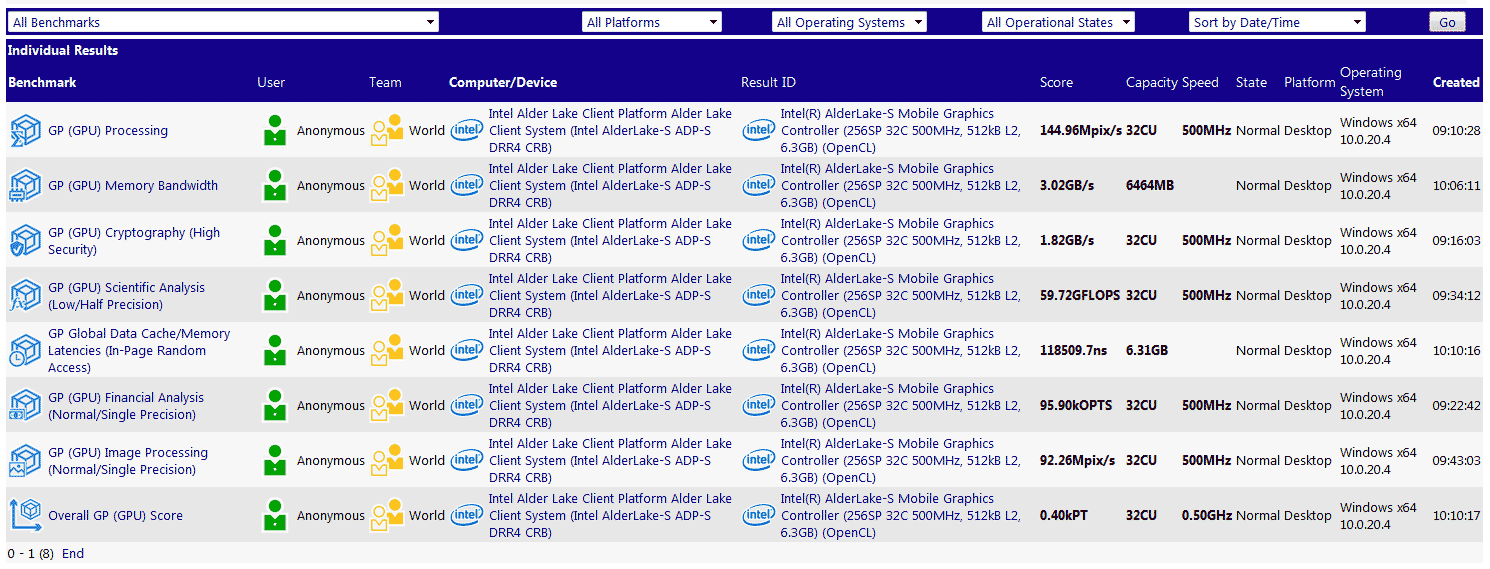1490x569 pixels.
Task: Click the GP (GPU) Financial Analysis icon
Action: coord(25,405)
